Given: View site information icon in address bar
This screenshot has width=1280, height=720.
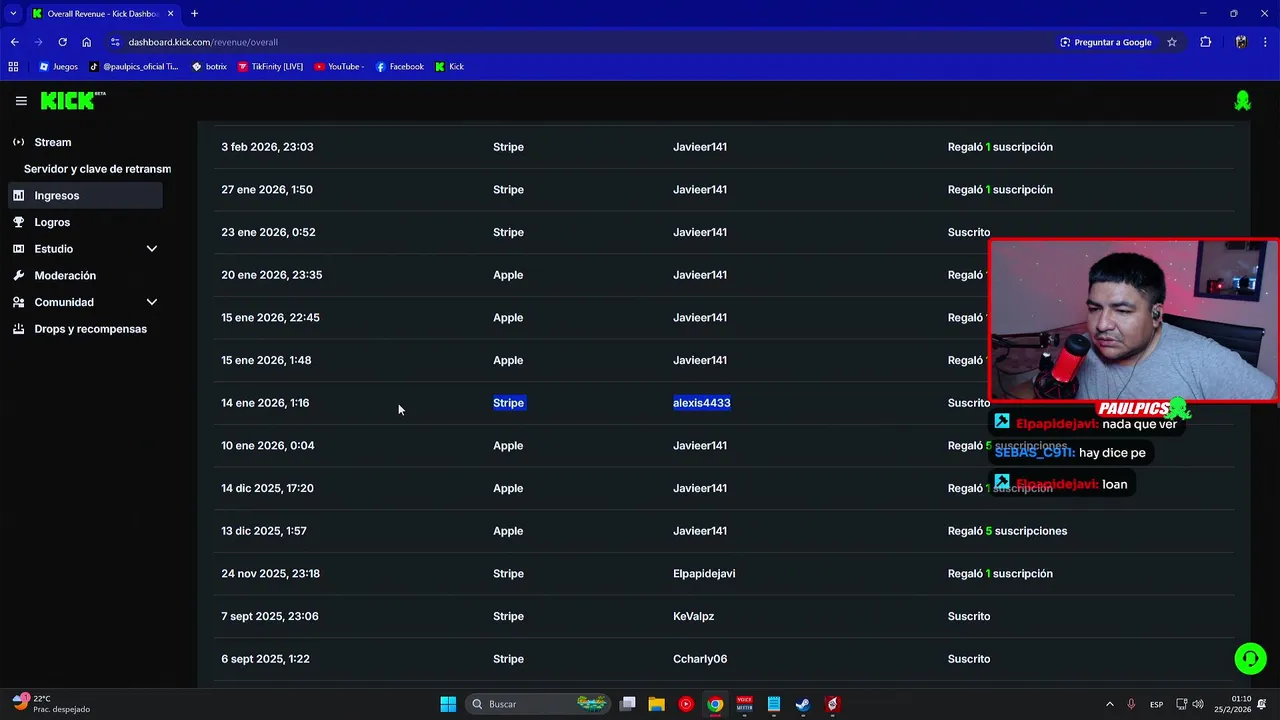Looking at the screenshot, I should [x=115, y=42].
